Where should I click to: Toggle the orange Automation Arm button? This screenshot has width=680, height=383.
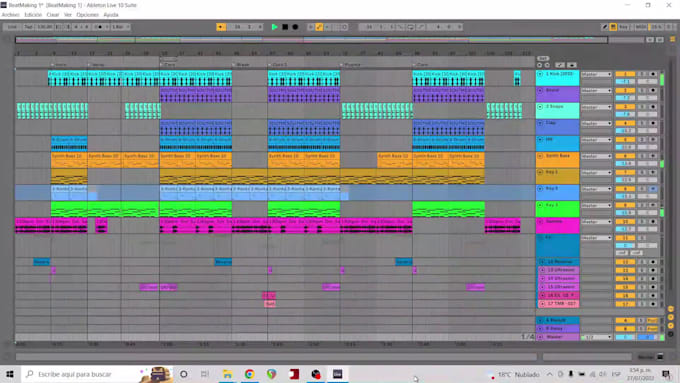click(319, 27)
